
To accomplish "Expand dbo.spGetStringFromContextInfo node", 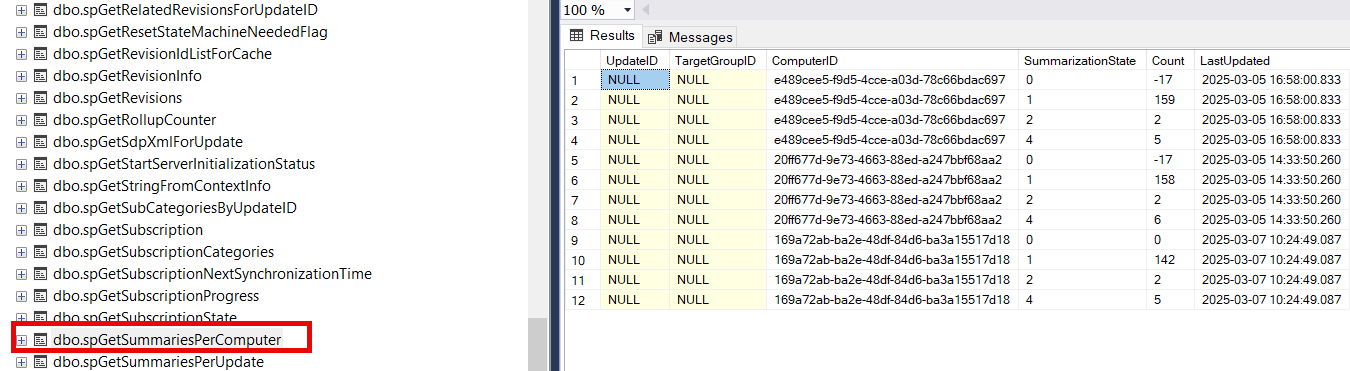I will click(22, 186).
